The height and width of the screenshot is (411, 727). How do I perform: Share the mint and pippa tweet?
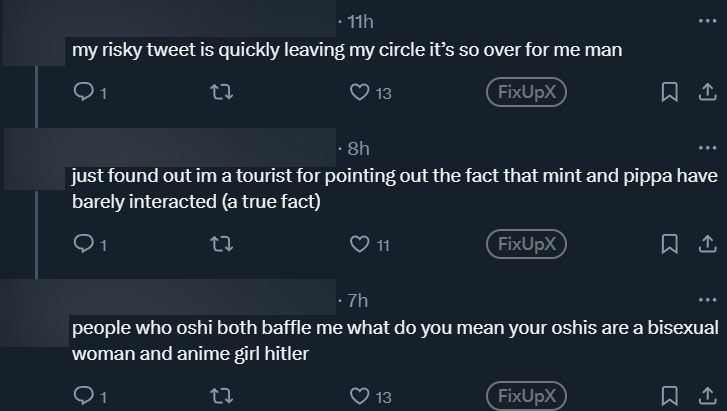[x=707, y=244]
